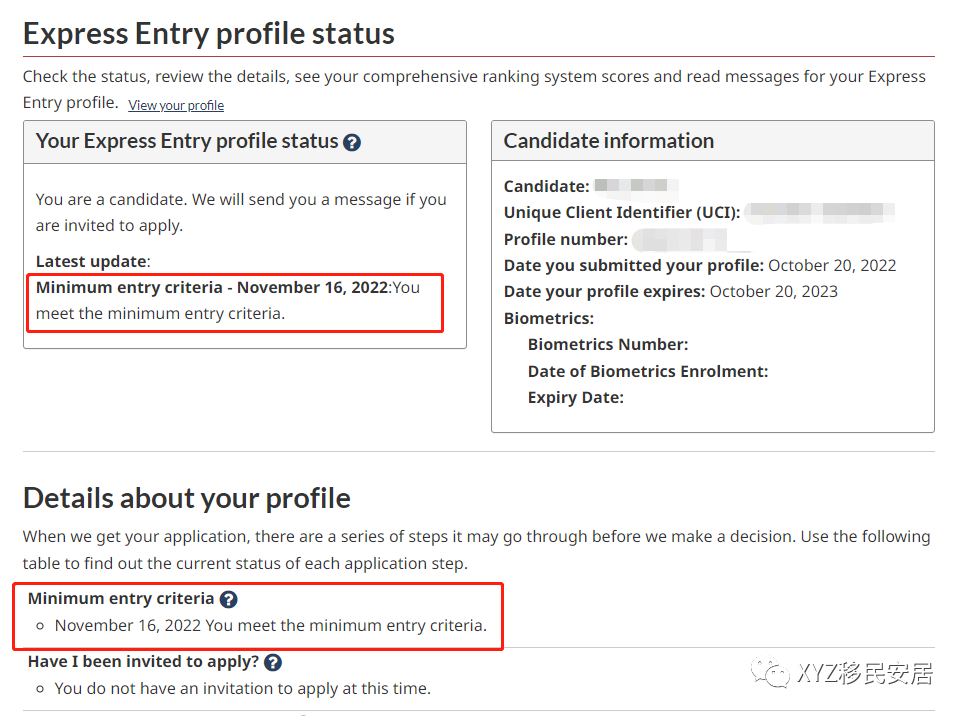The width and height of the screenshot is (965, 716).
Task: Click help icon beside Your Express Entry profile status
Action: click(351, 142)
